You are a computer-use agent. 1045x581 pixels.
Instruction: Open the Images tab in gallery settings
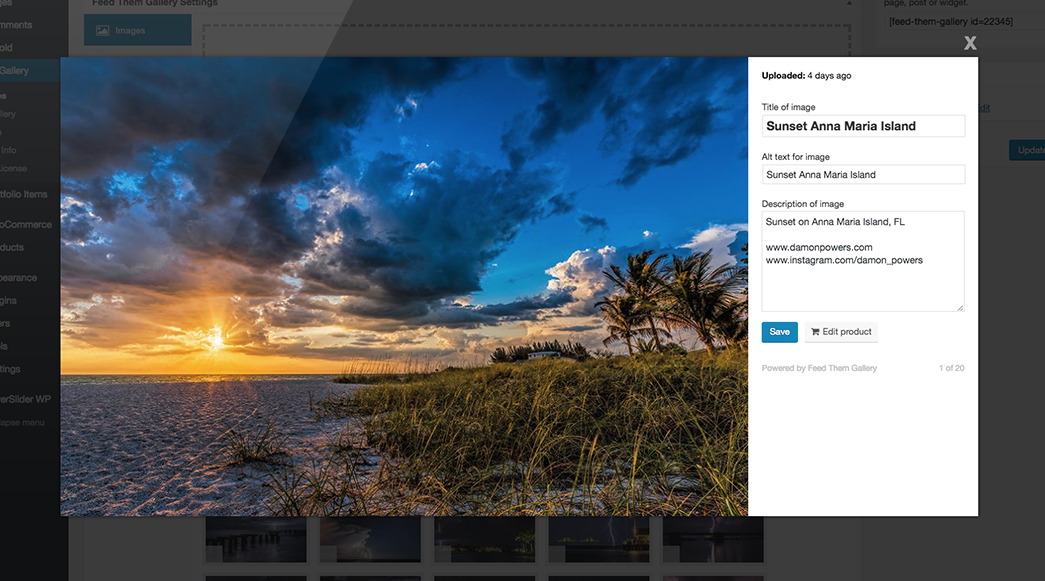coord(138,31)
